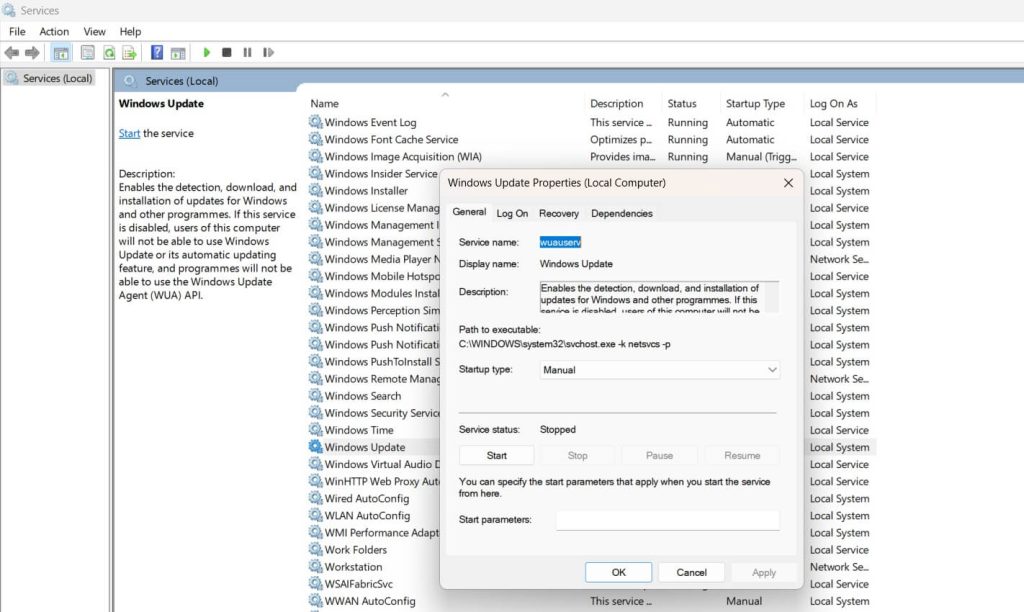1024x612 pixels.
Task: Start the service with the green play icon
Action: [206, 52]
